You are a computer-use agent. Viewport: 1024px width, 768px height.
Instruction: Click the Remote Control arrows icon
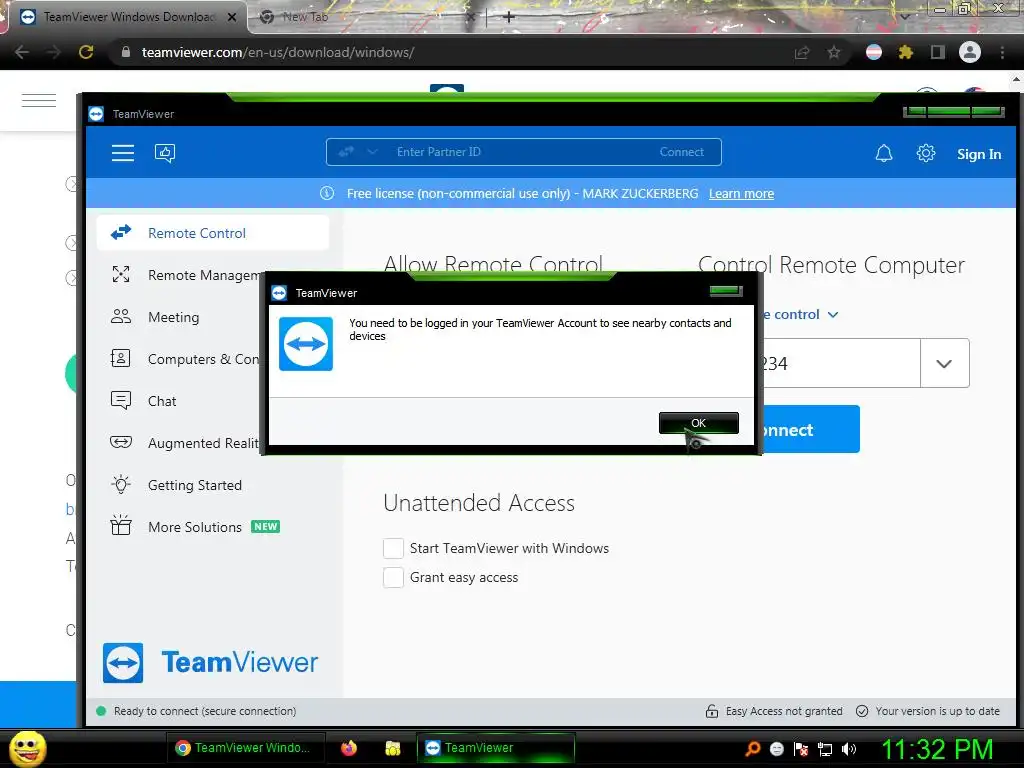tap(121, 232)
